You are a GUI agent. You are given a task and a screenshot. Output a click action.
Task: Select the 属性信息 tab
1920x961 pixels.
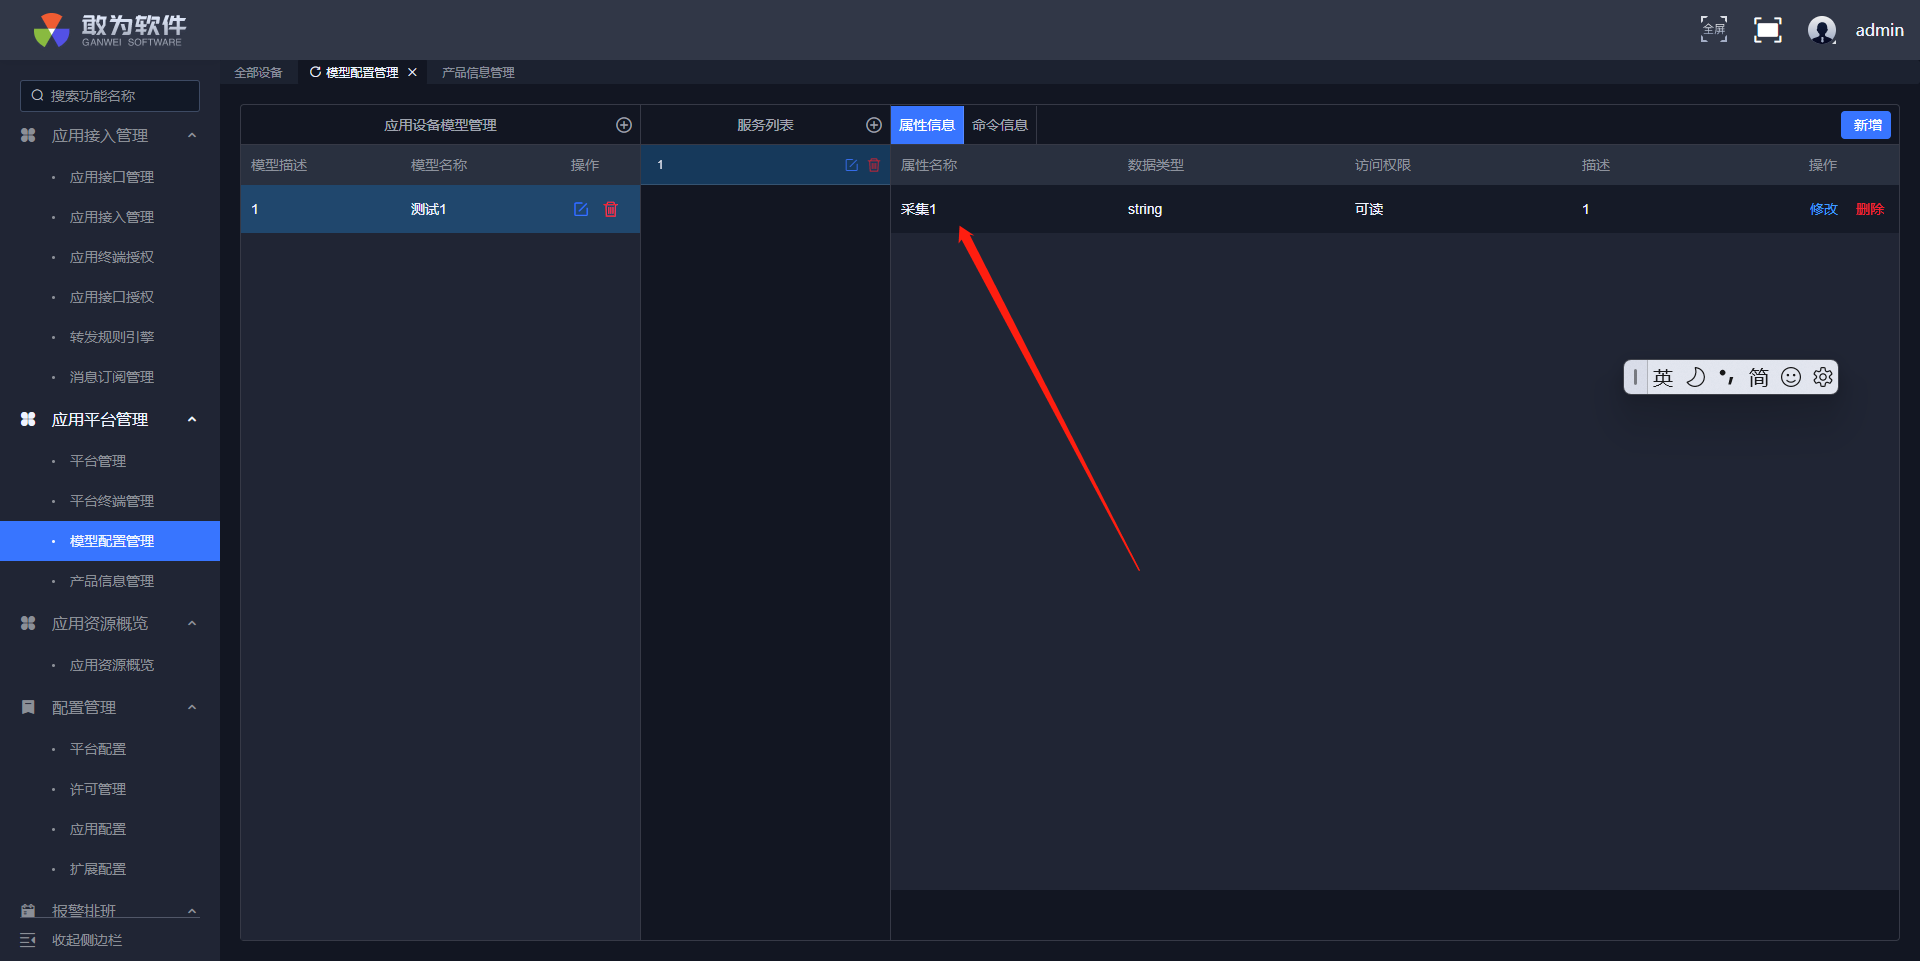tap(927, 125)
